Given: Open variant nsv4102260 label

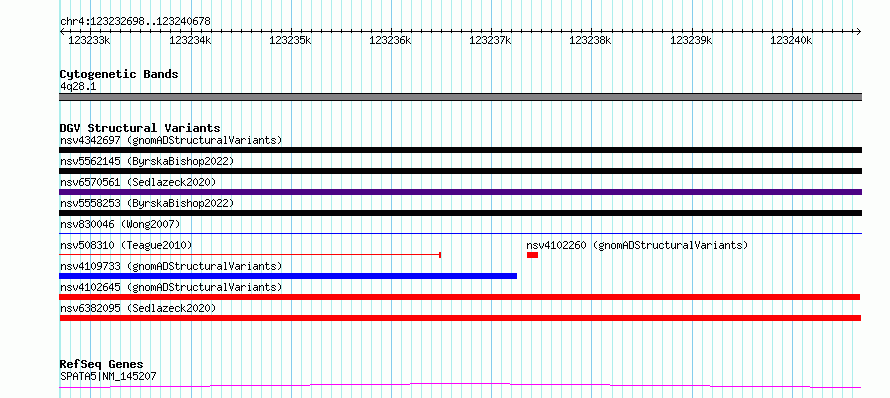Looking at the screenshot, I should (x=637, y=245).
